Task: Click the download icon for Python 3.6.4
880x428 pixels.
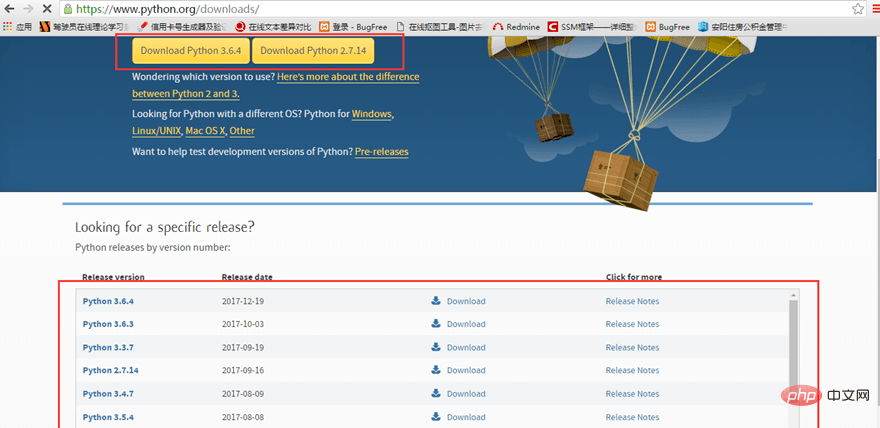Action: click(x=436, y=301)
